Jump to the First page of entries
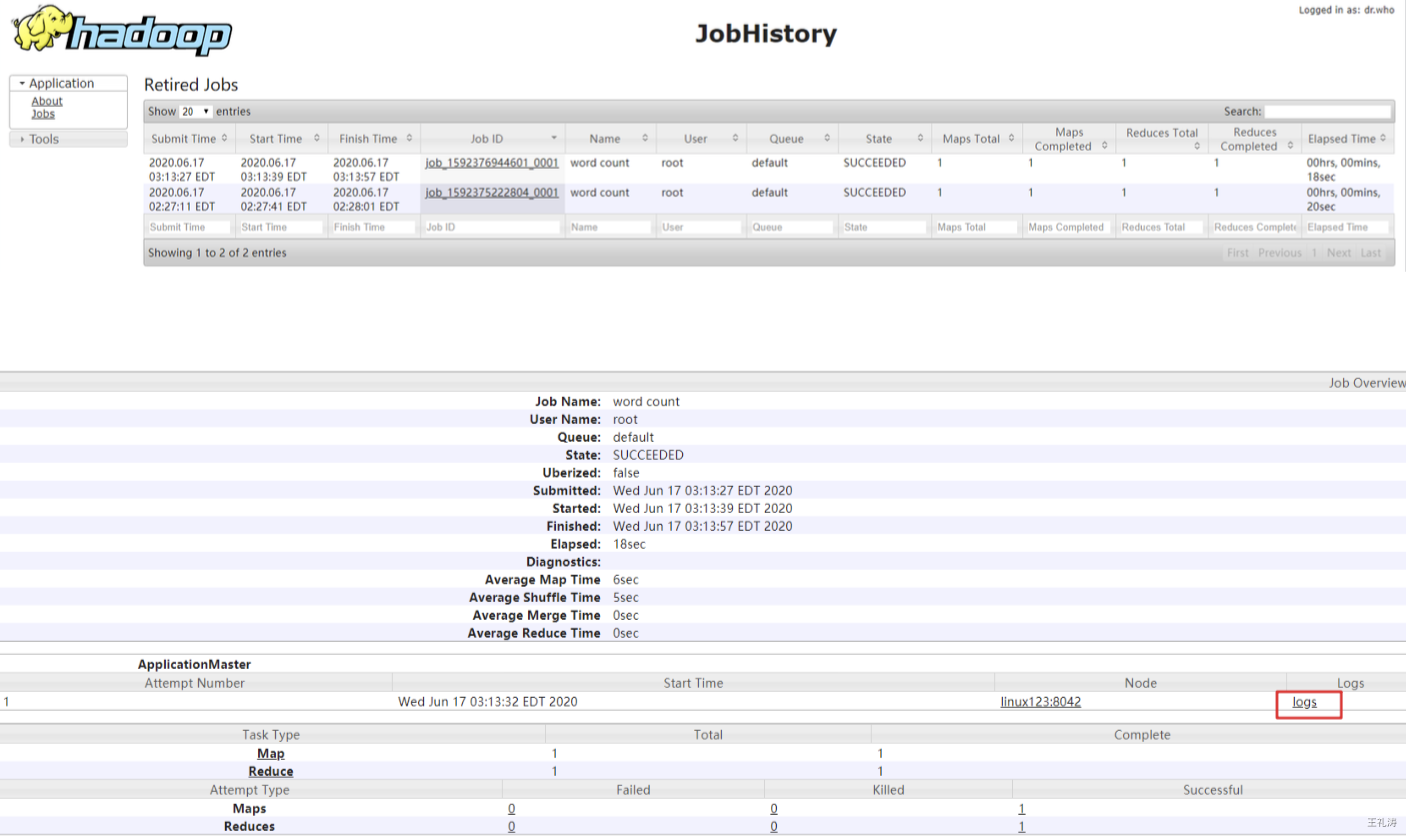The image size is (1406, 836). coord(1238,253)
